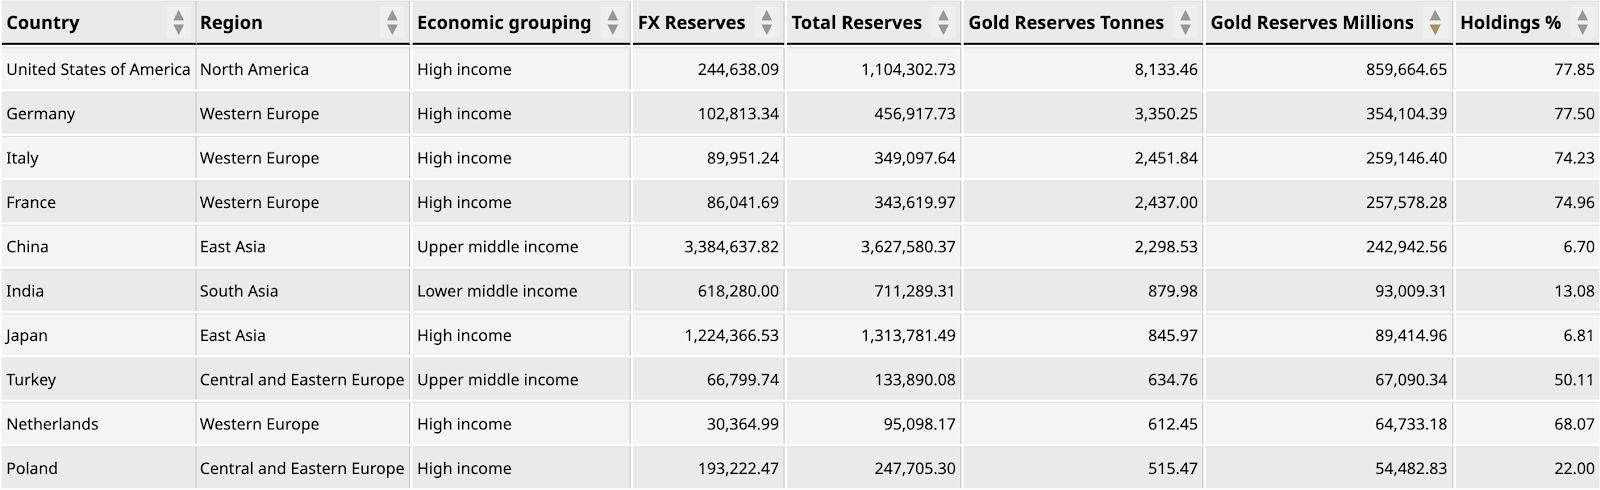This screenshot has height=490, width=1600.
Task: Click Gold Reserves Tonnes sort arrows
Action: (1185, 22)
